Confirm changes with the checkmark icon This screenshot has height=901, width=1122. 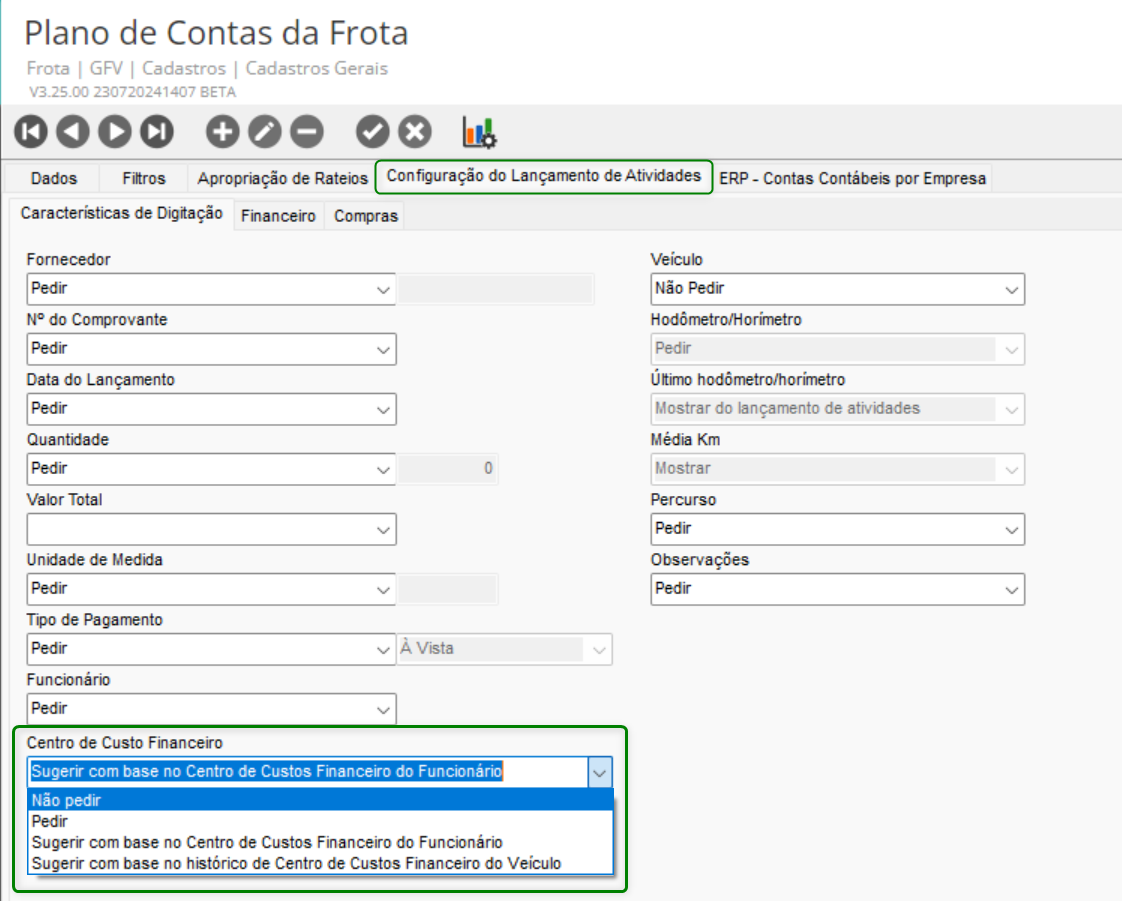click(372, 131)
